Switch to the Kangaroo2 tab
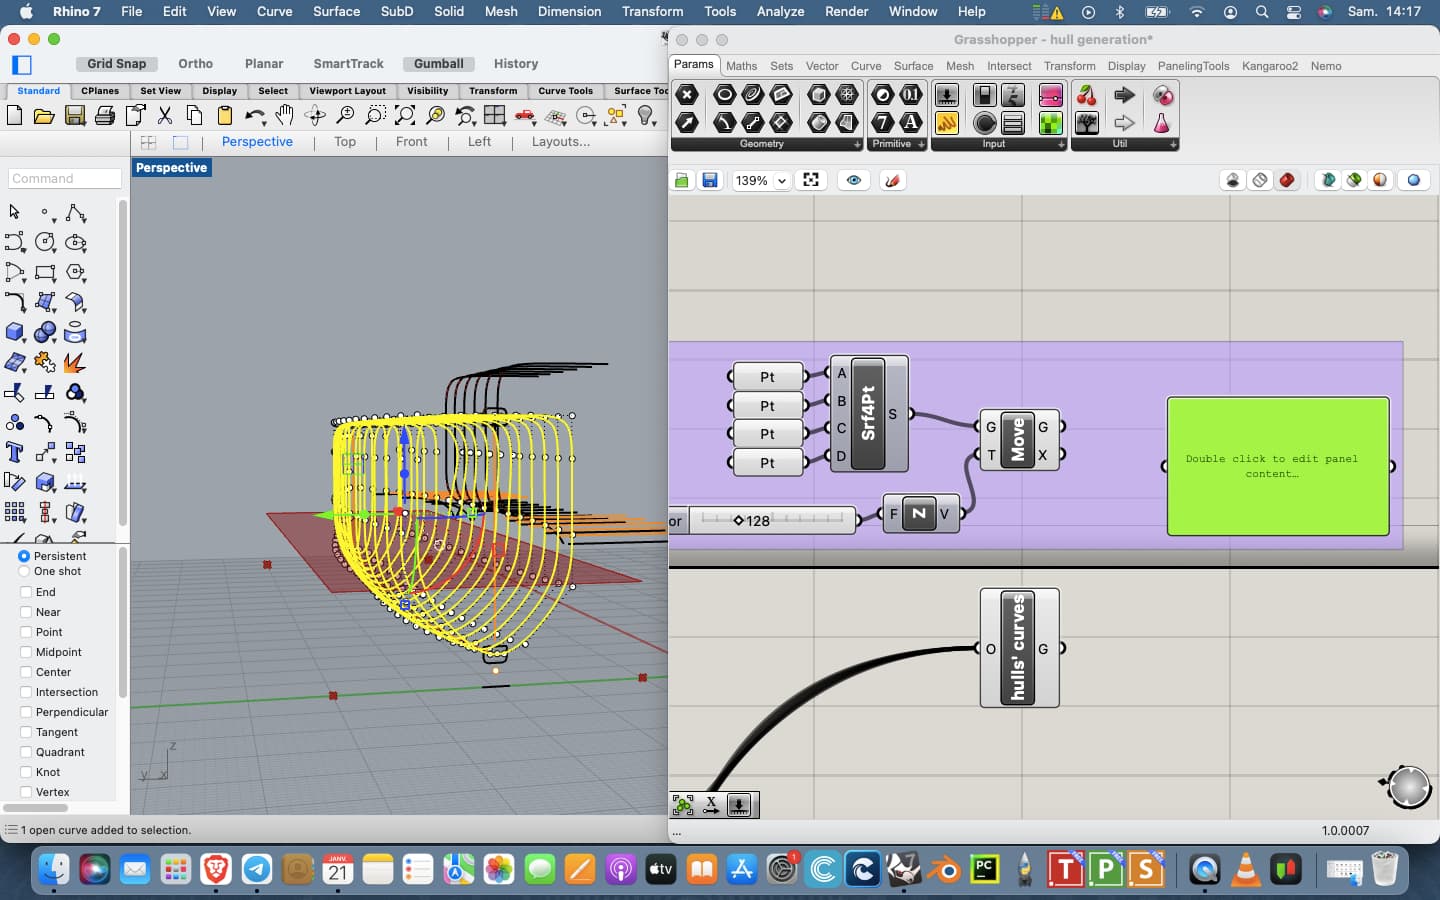This screenshot has width=1440, height=900. click(x=1269, y=66)
